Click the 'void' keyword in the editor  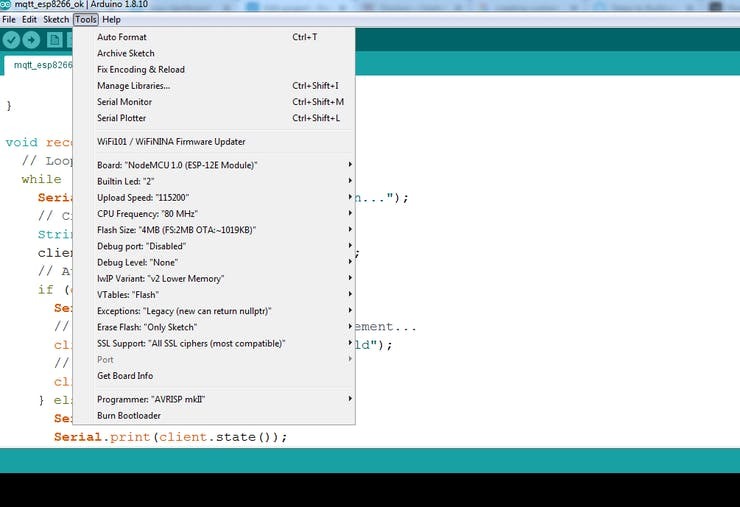(x=21, y=142)
